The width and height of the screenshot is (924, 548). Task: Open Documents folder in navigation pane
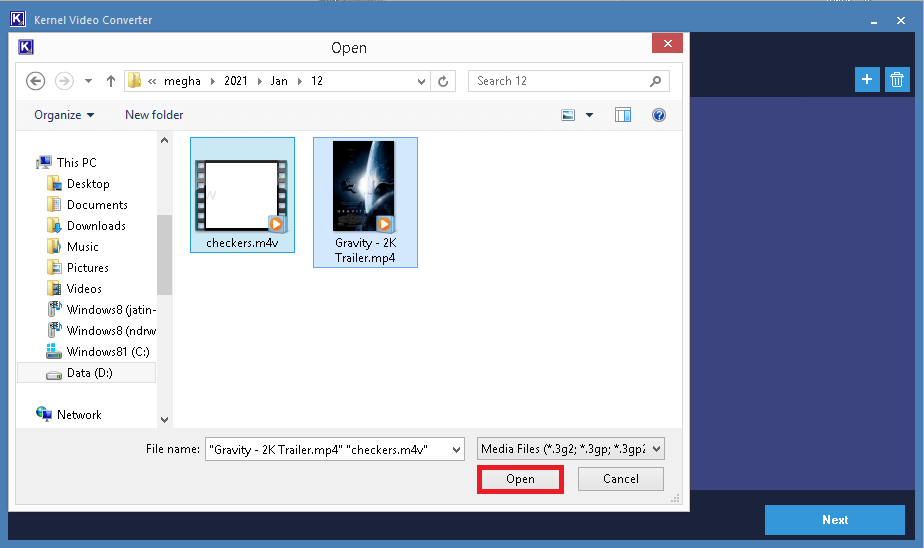(97, 205)
